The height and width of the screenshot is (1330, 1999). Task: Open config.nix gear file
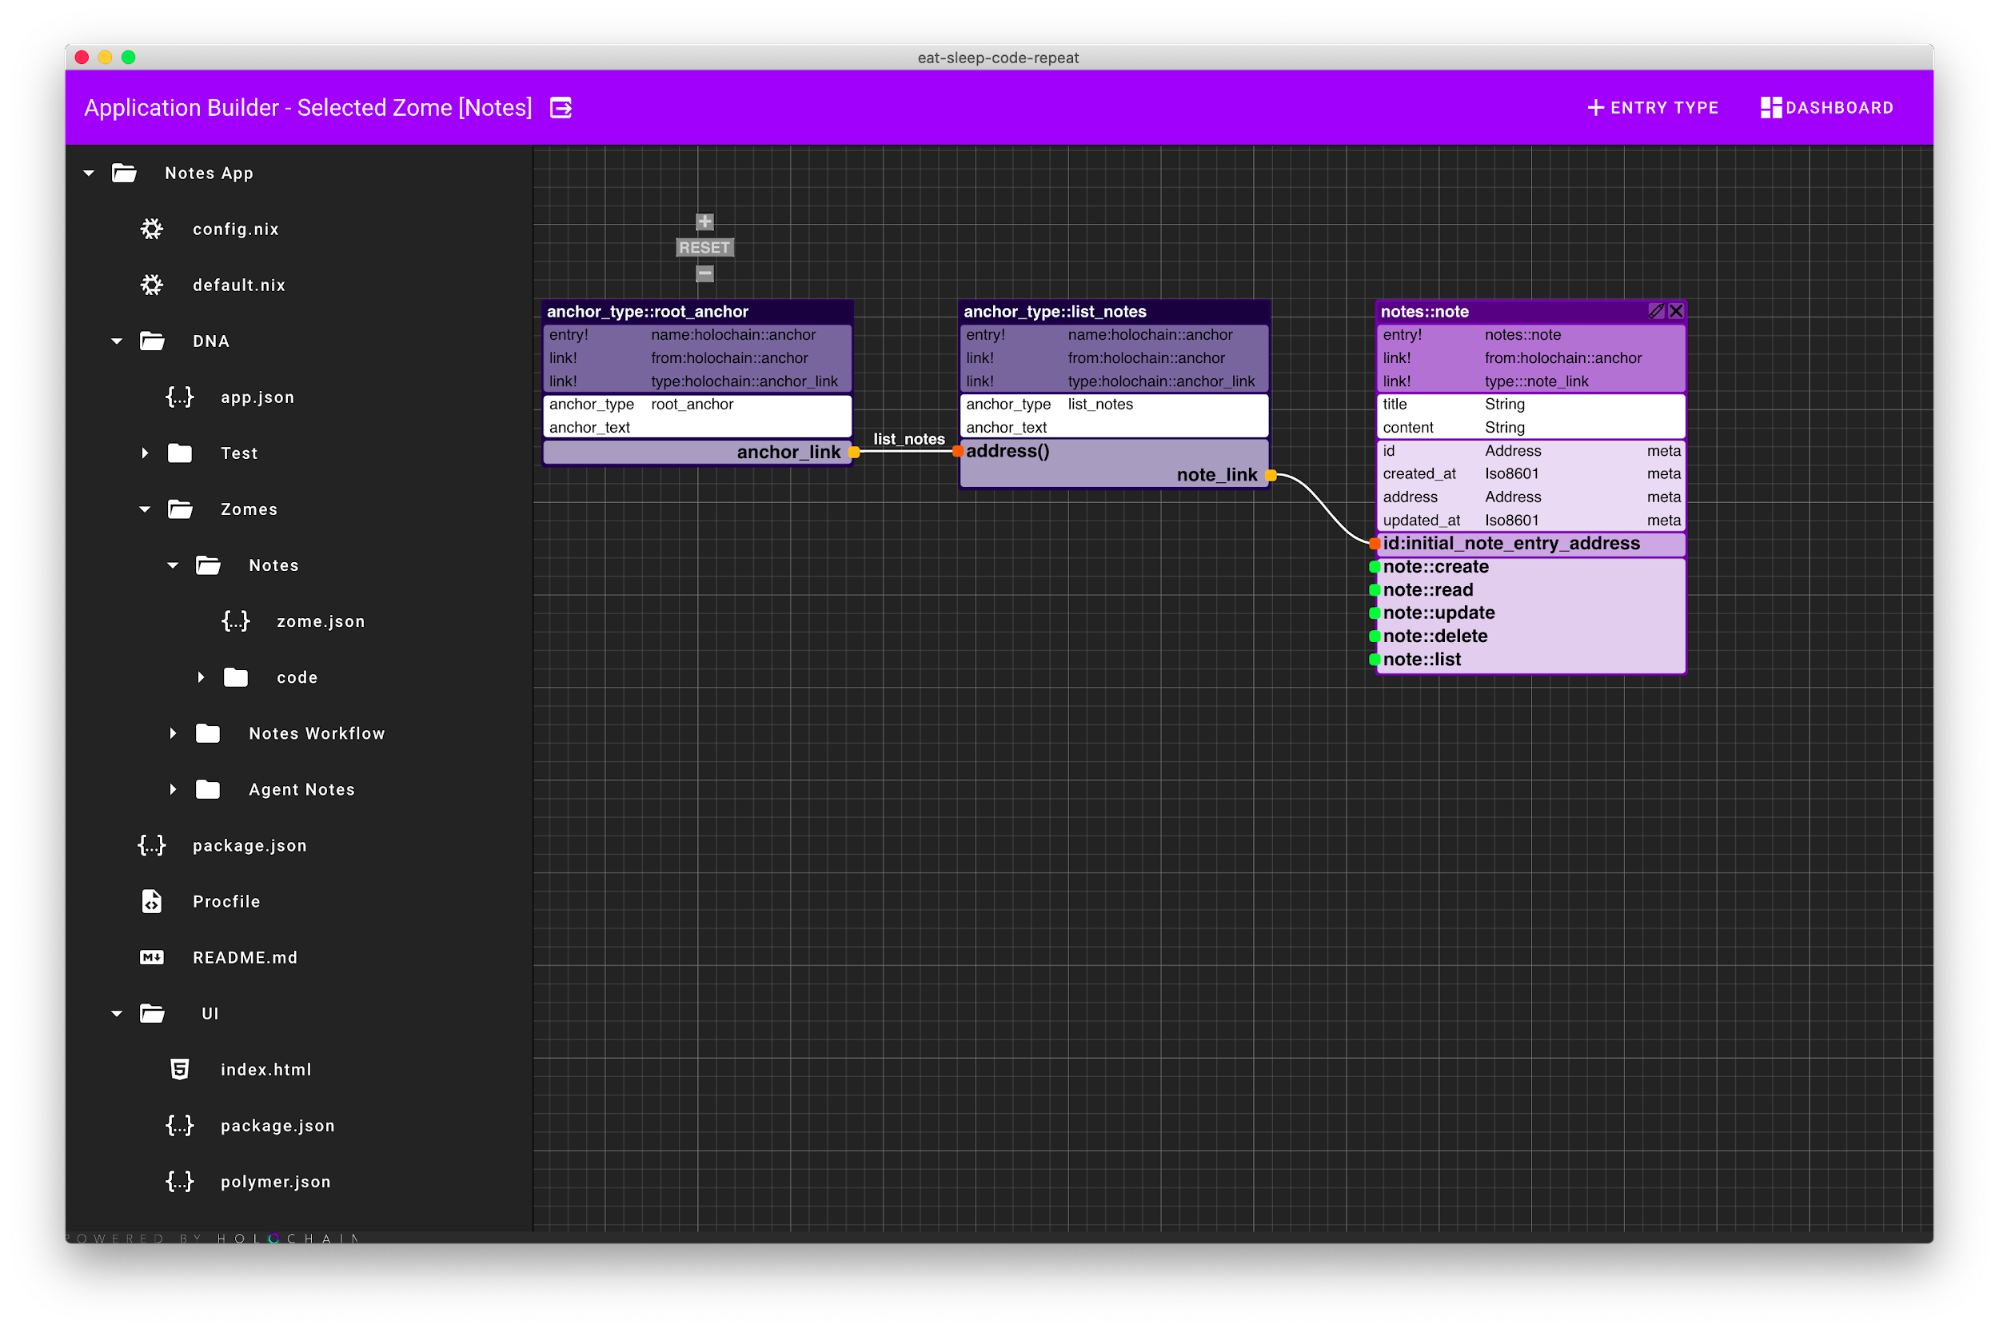pos(235,229)
